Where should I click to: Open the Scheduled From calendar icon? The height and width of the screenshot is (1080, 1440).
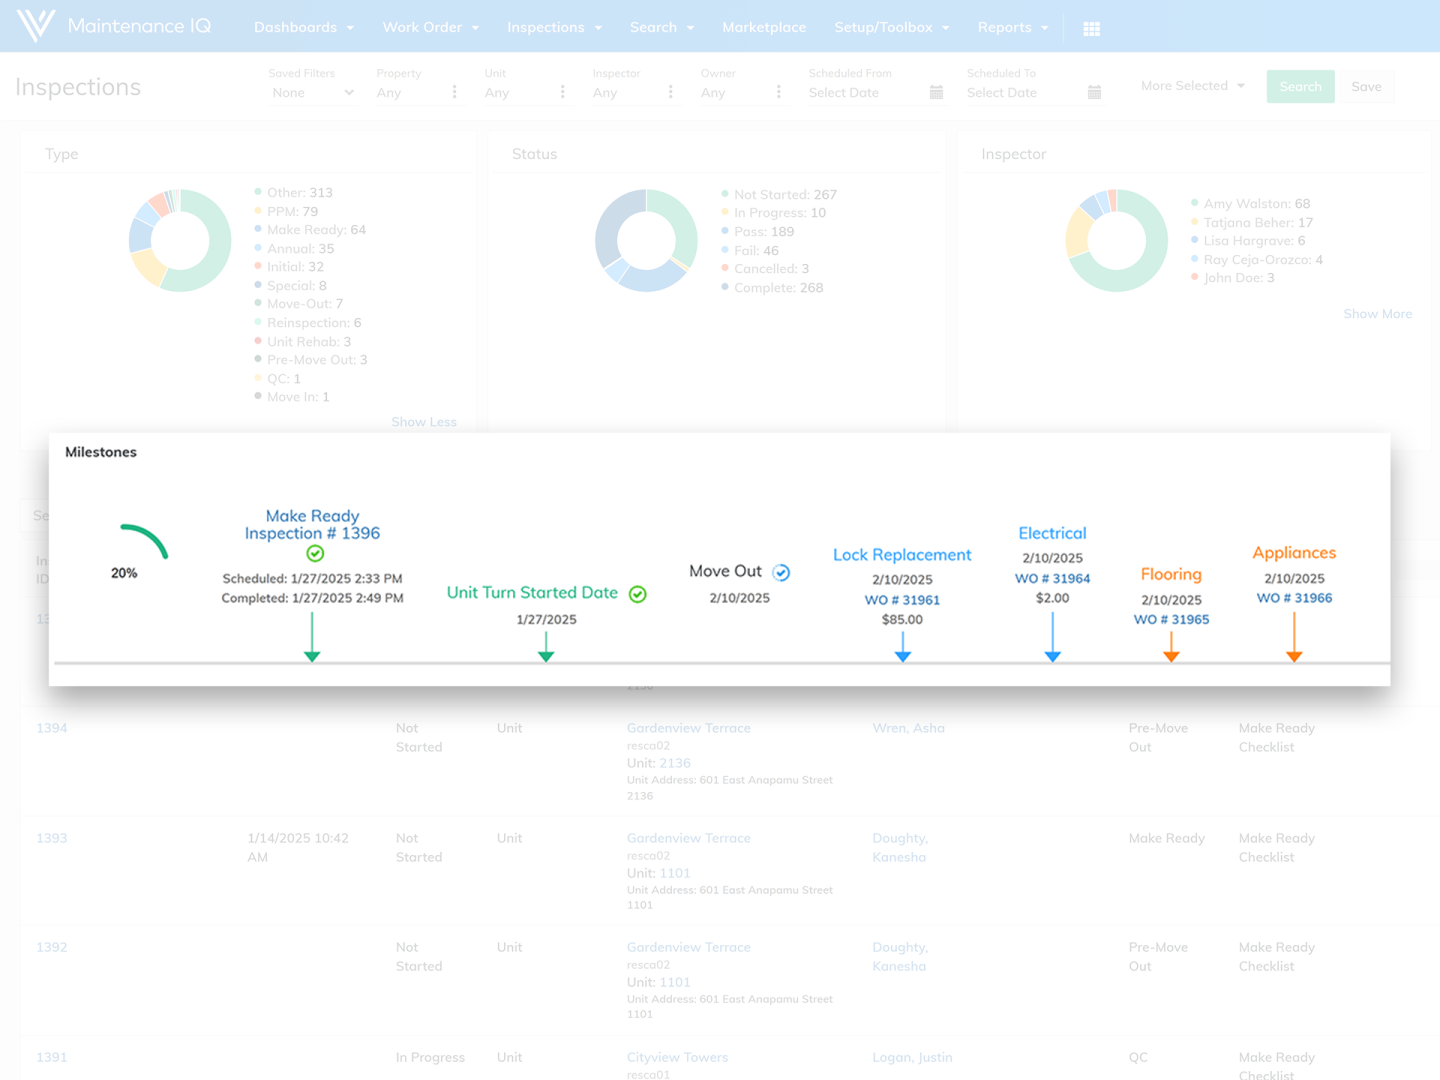click(936, 92)
